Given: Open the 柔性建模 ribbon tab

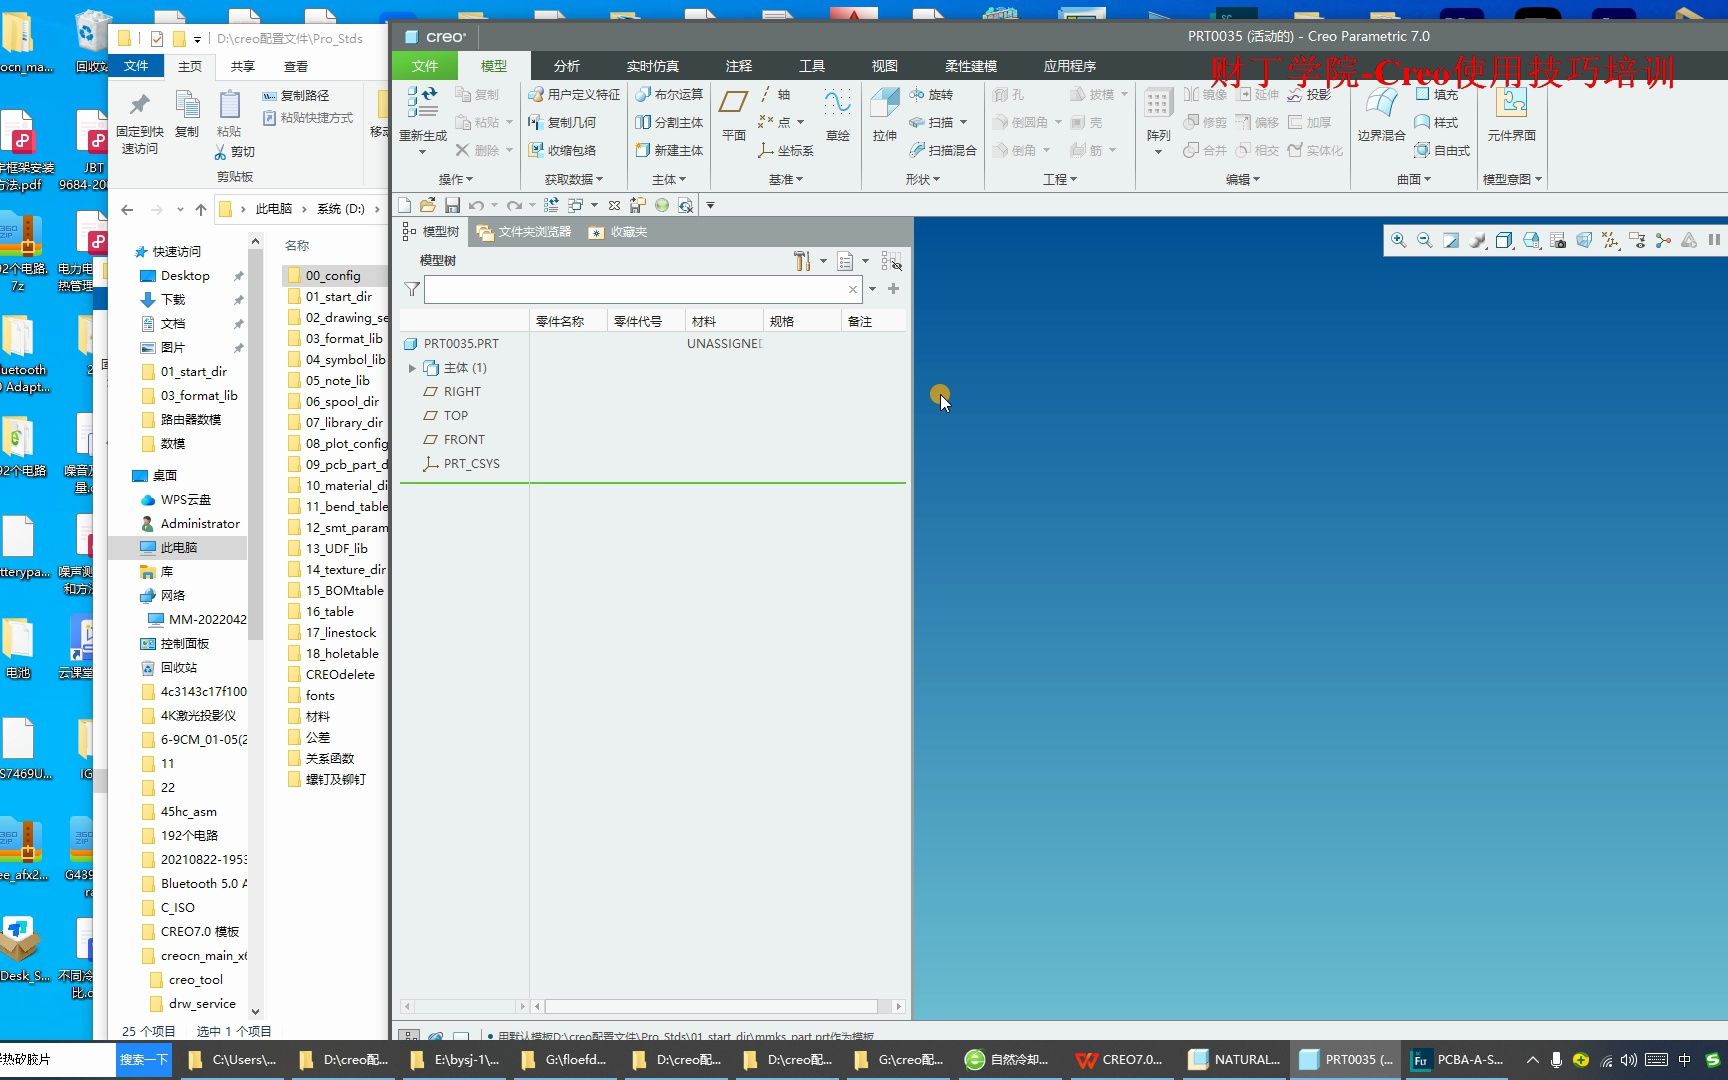Looking at the screenshot, I should [971, 66].
